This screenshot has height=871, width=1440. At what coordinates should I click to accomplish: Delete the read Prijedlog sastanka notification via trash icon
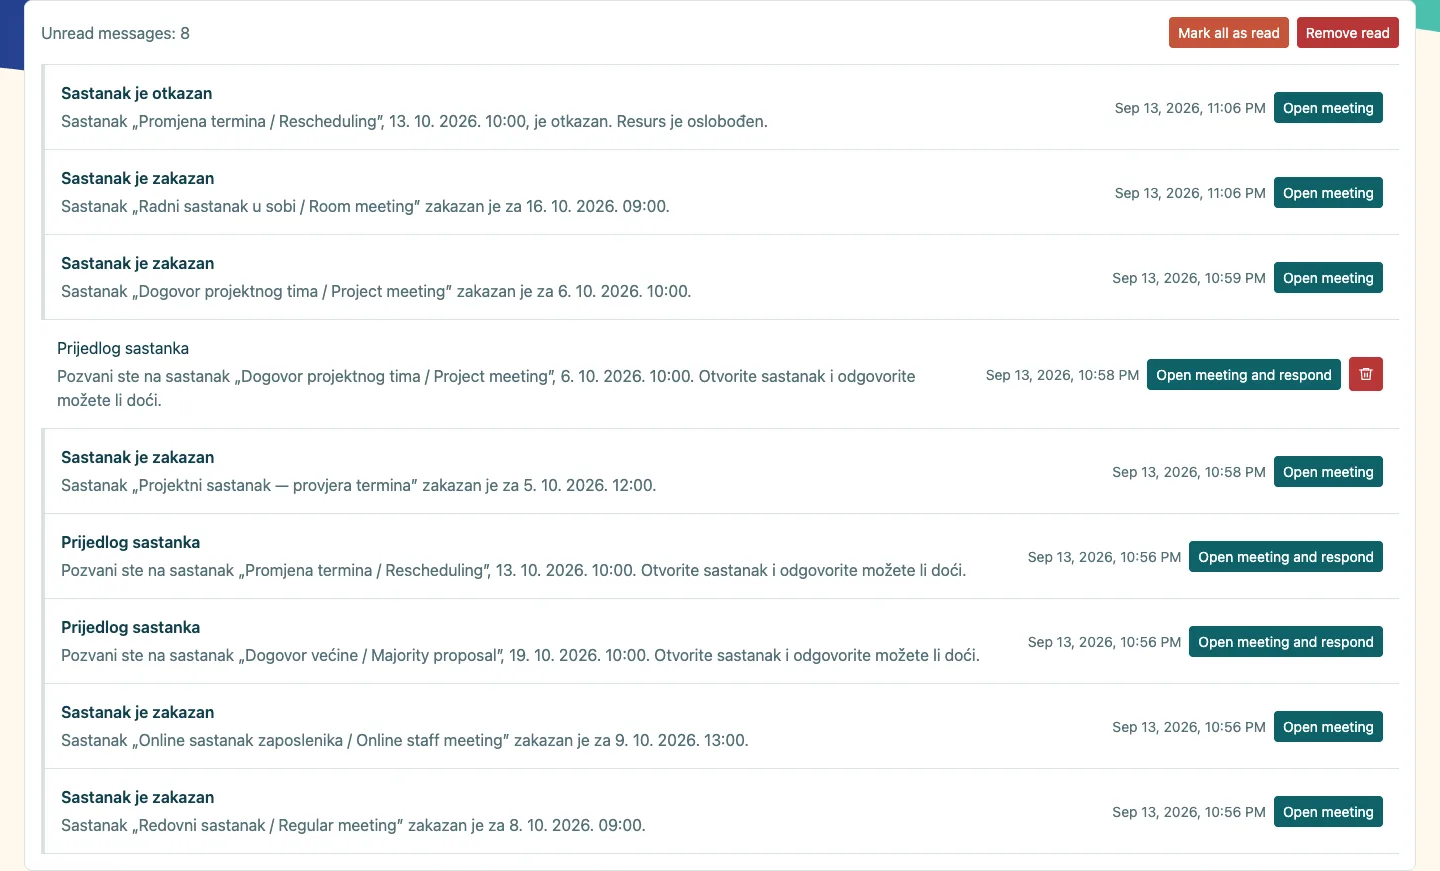point(1365,374)
